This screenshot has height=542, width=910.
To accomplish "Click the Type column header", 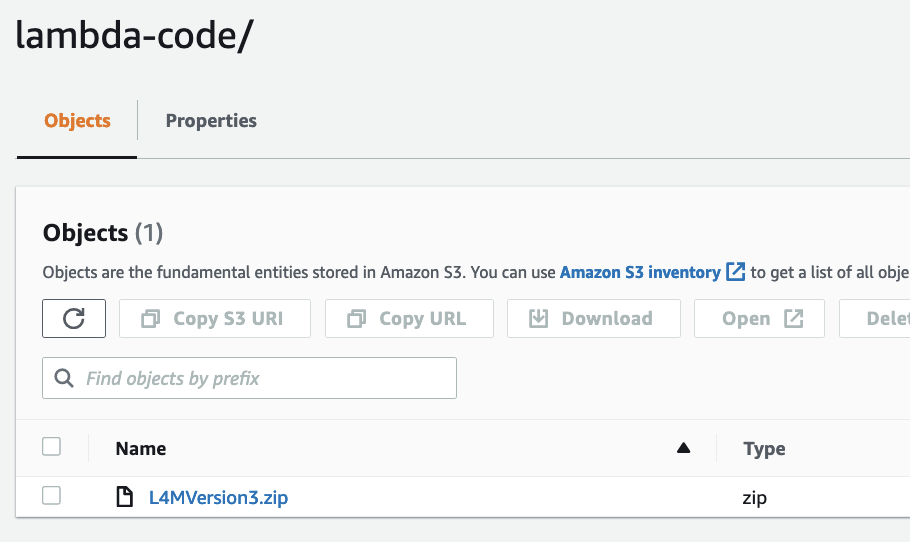I will click(764, 449).
